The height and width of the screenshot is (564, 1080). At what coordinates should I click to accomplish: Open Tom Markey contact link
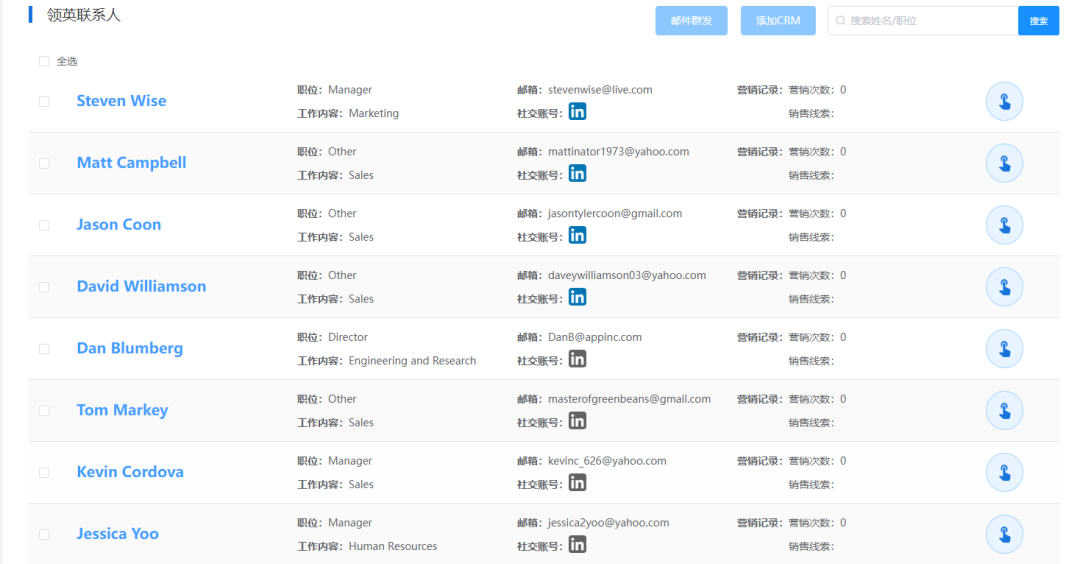tap(122, 410)
